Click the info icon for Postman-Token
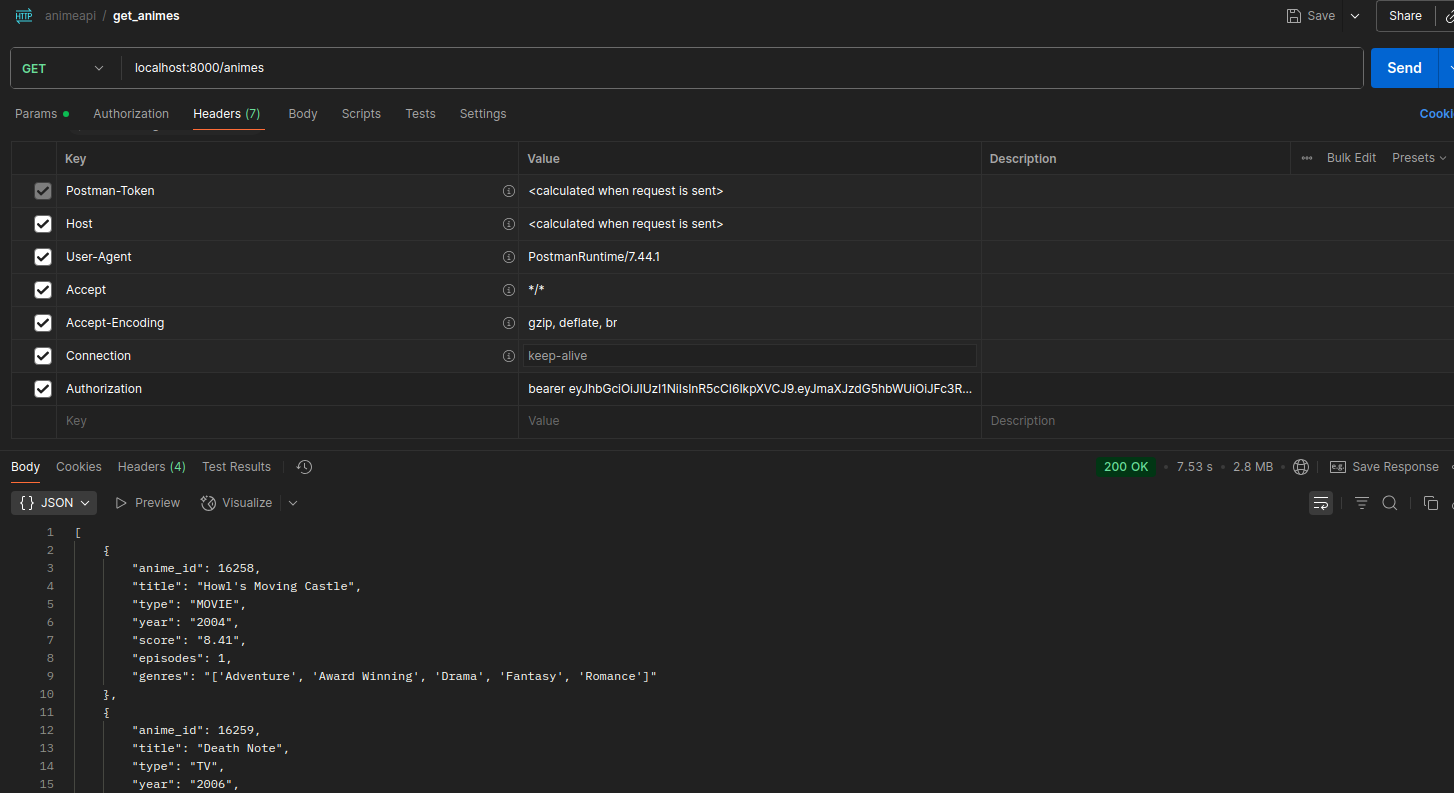The height and width of the screenshot is (793, 1454). point(508,191)
